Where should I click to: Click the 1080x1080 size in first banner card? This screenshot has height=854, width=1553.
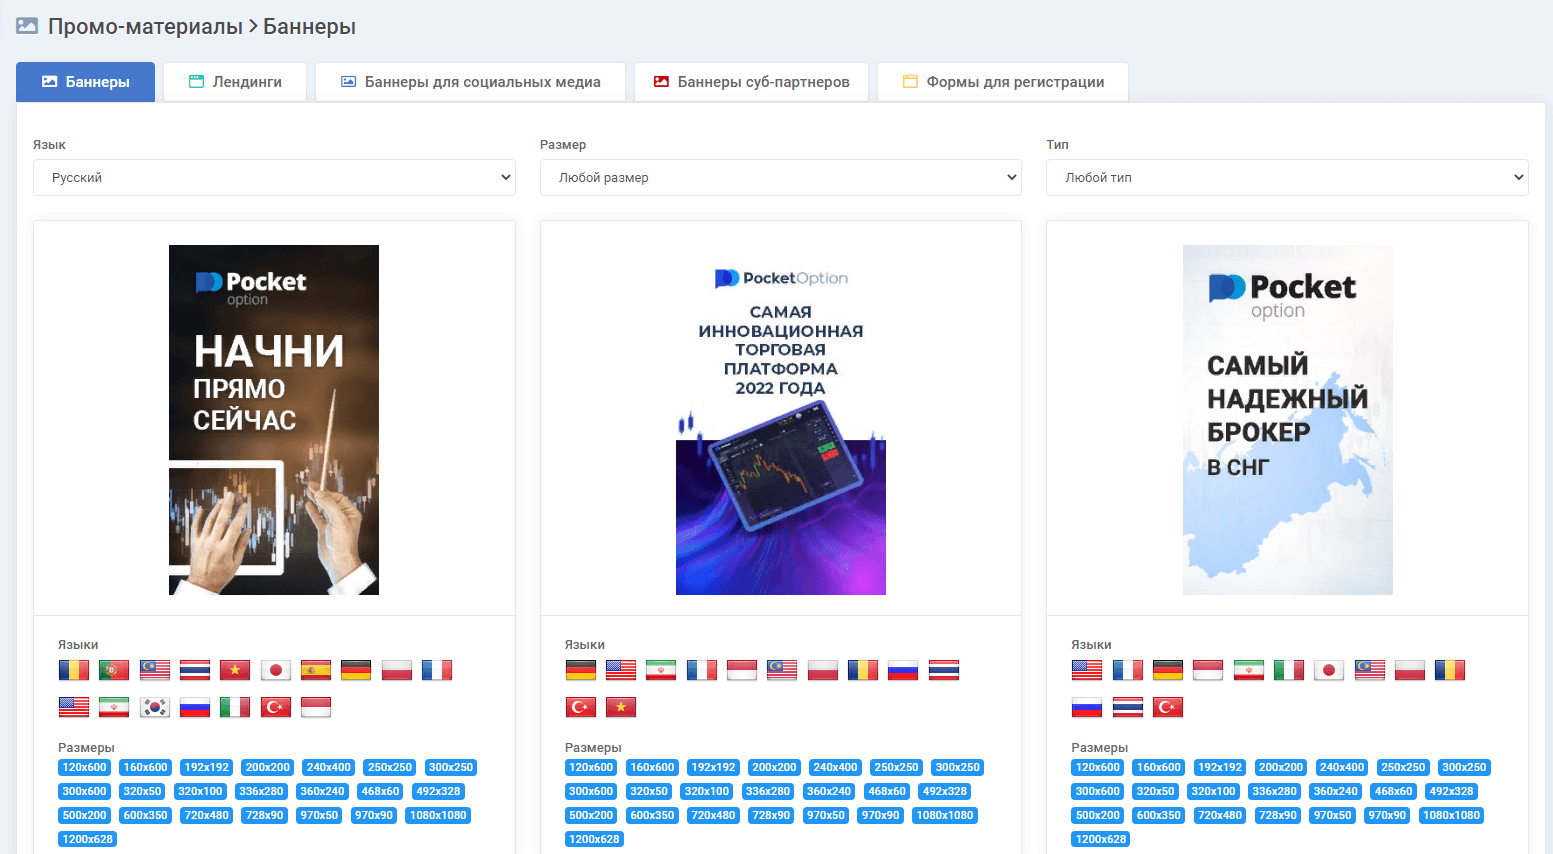pyautogui.click(x=438, y=815)
